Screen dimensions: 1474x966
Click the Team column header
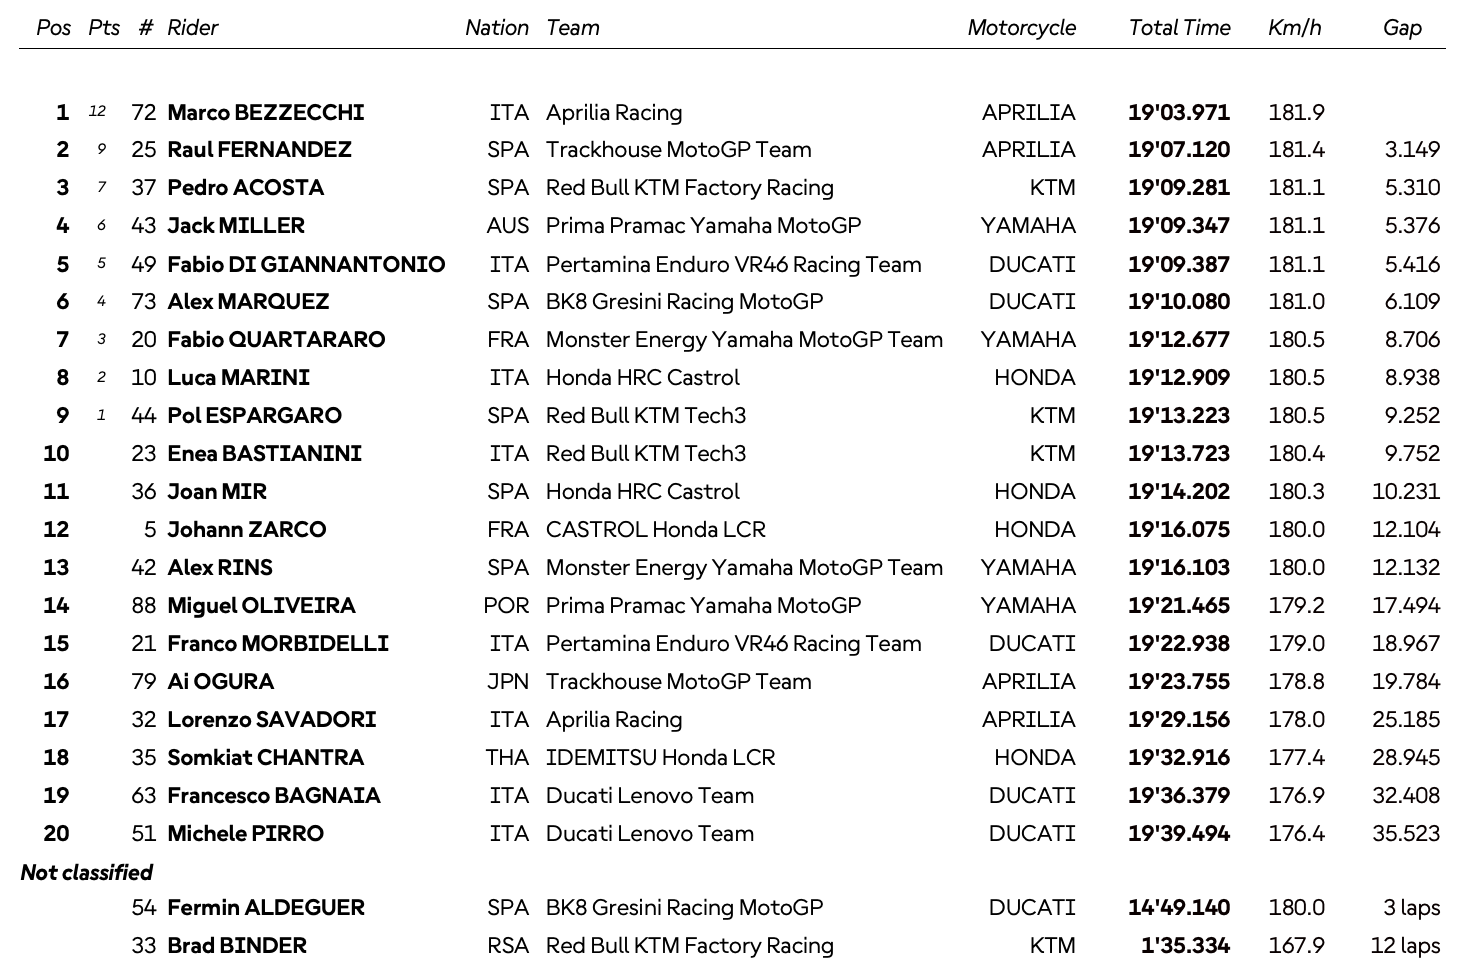pyautogui.click(x=572, y=28)
